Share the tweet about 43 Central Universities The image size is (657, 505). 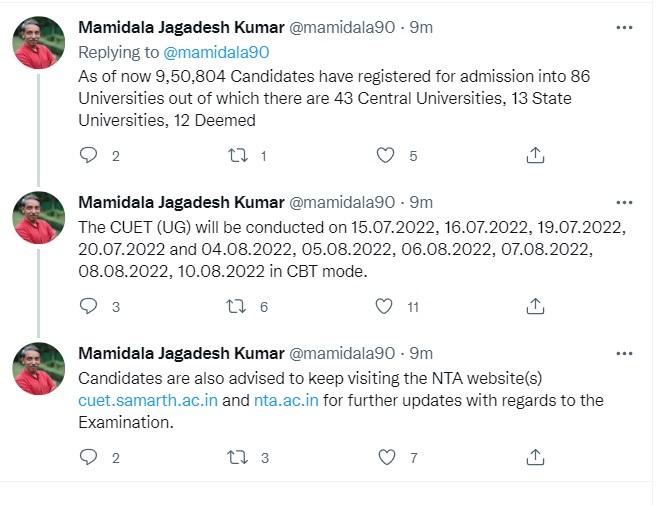pos(534,155)
